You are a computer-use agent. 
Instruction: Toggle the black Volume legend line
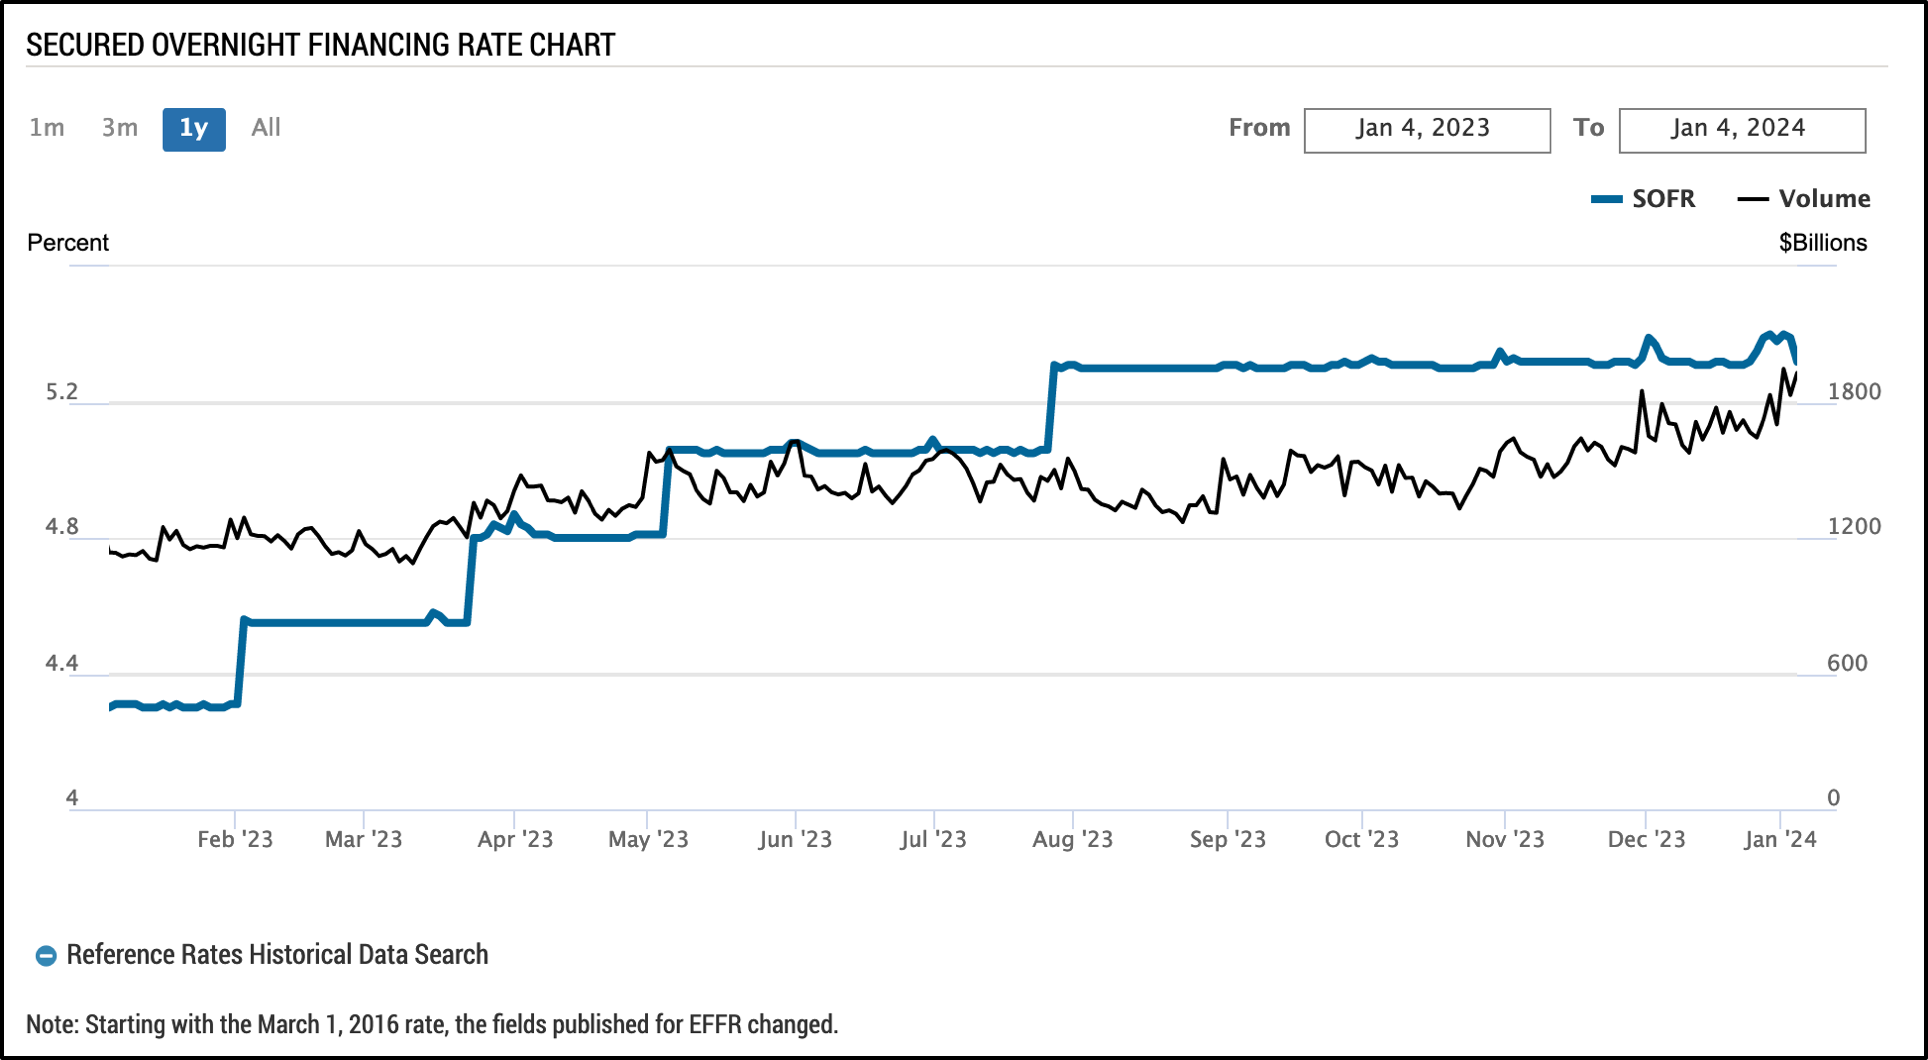coord(1753,199)
